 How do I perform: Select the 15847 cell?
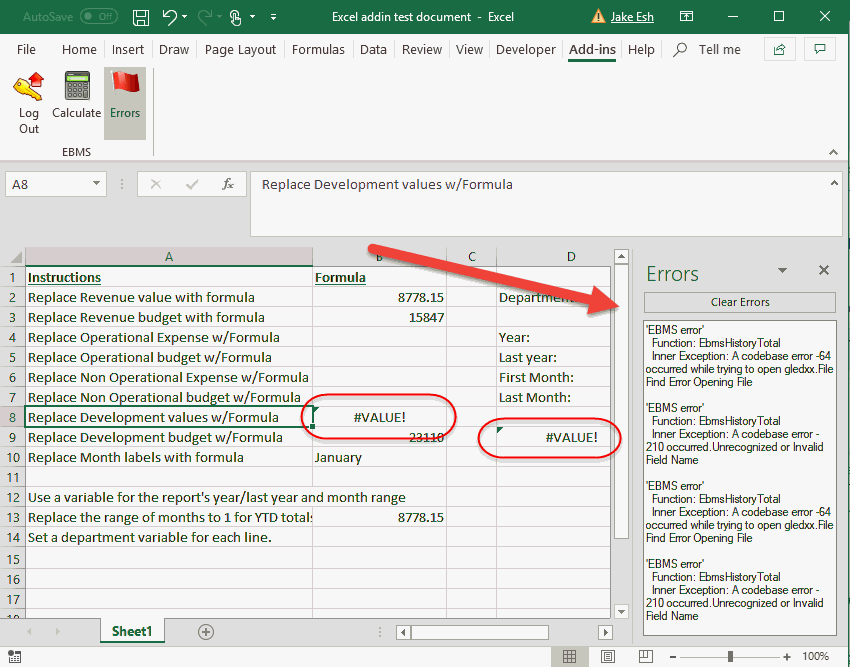pyautogui.click(x=379, y=317)
